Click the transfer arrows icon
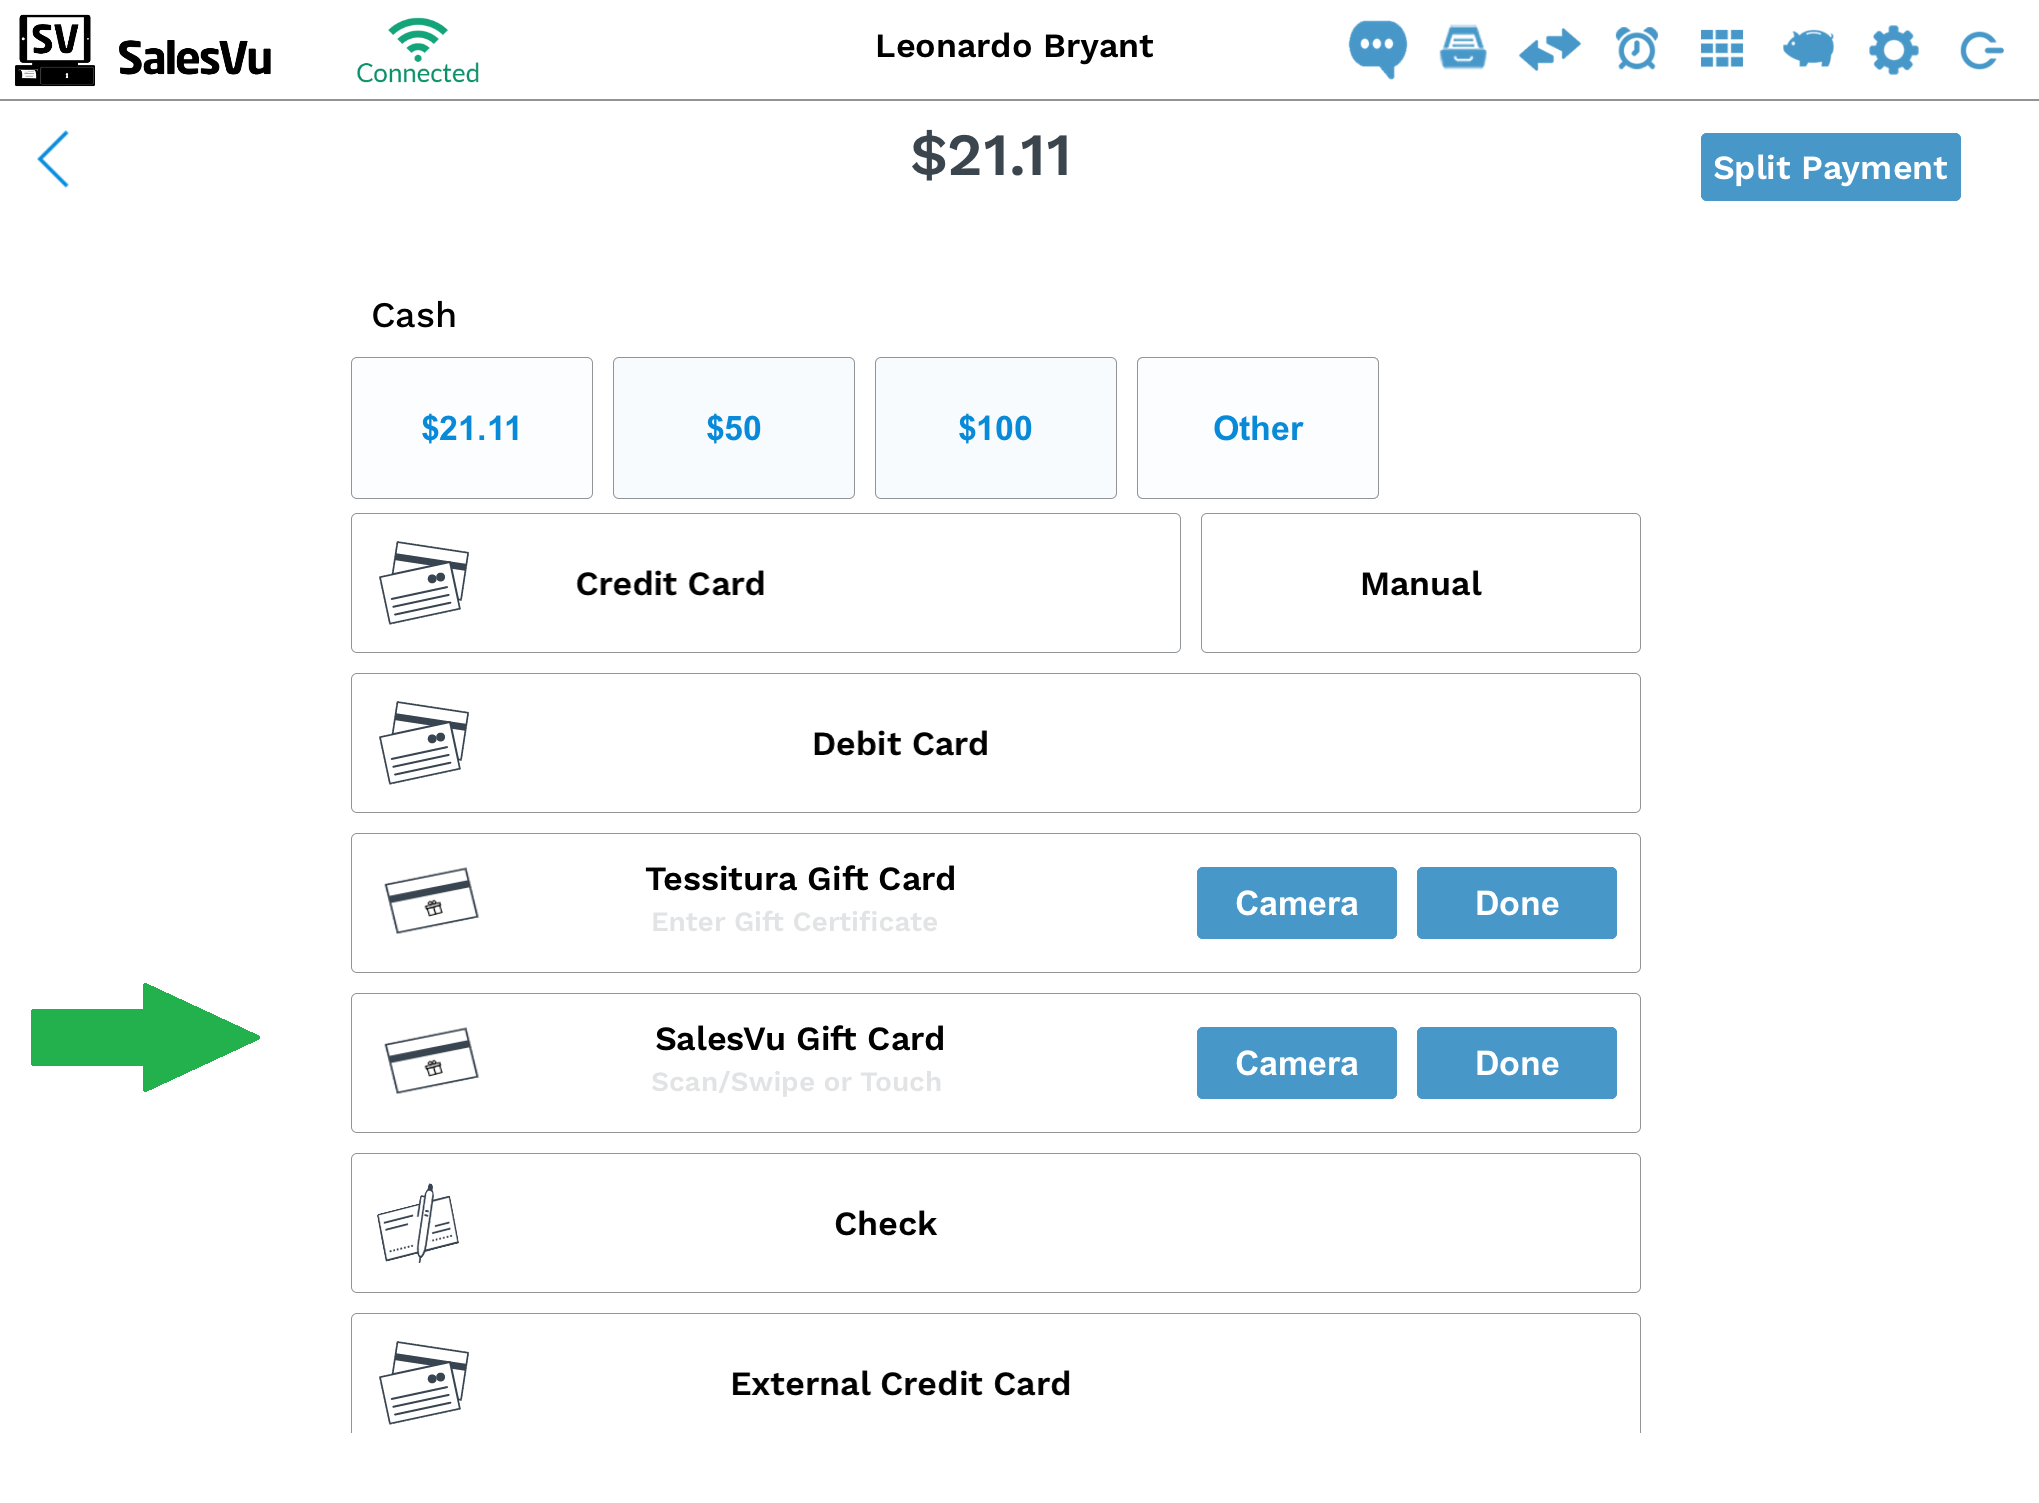2039x1503 pixels. [x=1549, y=49]
